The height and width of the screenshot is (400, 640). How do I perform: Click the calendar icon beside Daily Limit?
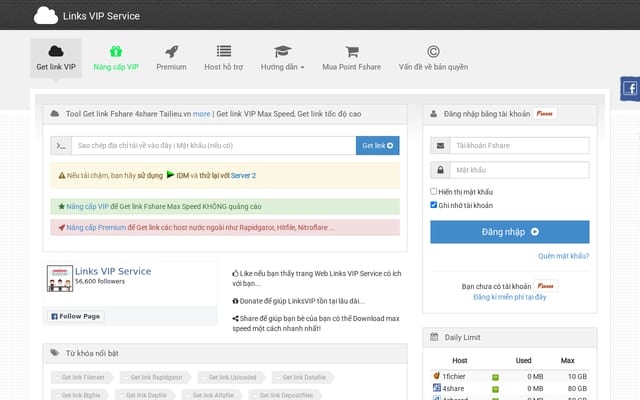434,337
